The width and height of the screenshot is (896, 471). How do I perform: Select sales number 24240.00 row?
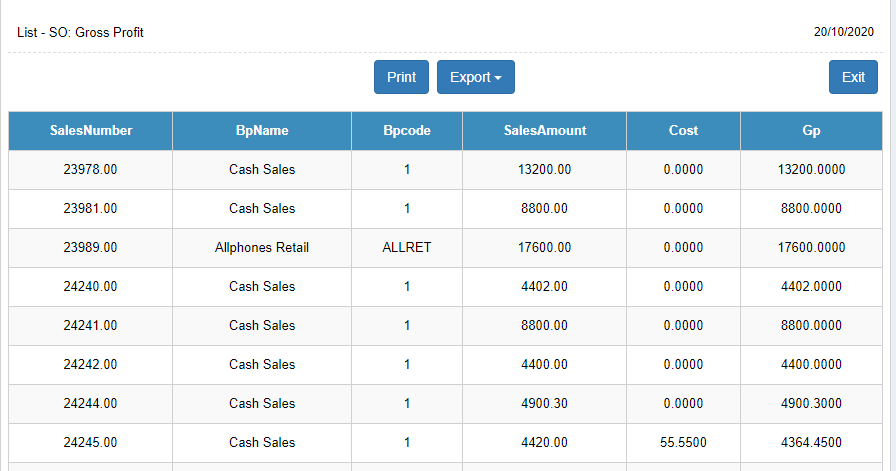pos(445,286)
